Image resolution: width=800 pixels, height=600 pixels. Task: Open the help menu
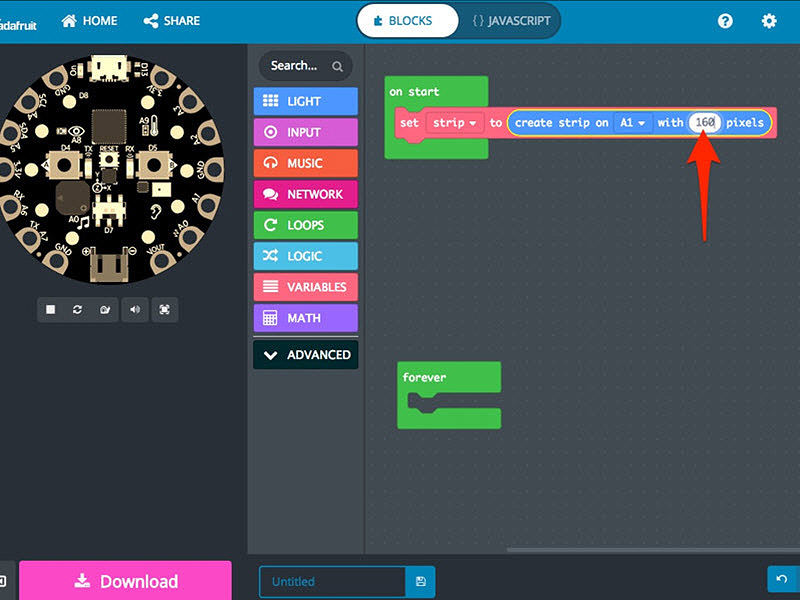[725, 20]
